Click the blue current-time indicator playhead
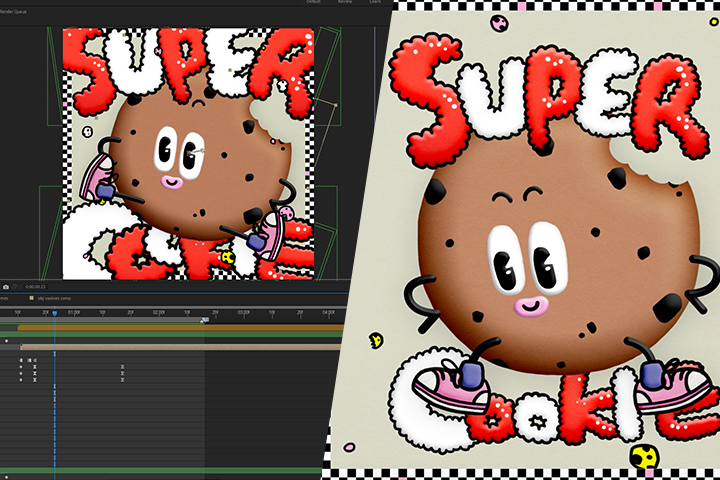The image size is (720, 480). point(55,313)
